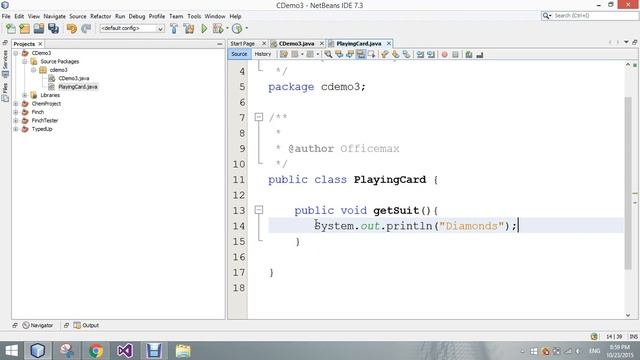Open Debug Project dropdown arrow
The height and width of the screenshot is (360, 640).
[x=227, y=29]
